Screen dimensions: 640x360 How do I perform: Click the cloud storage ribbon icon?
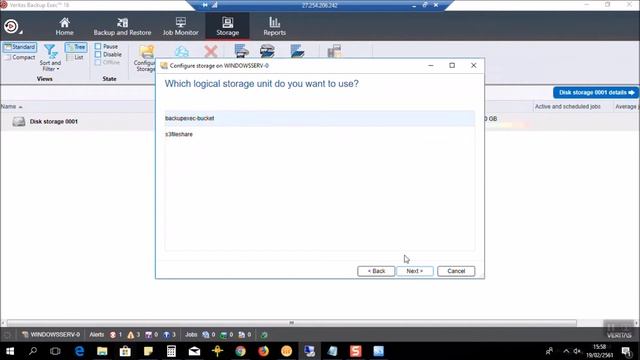182,51
